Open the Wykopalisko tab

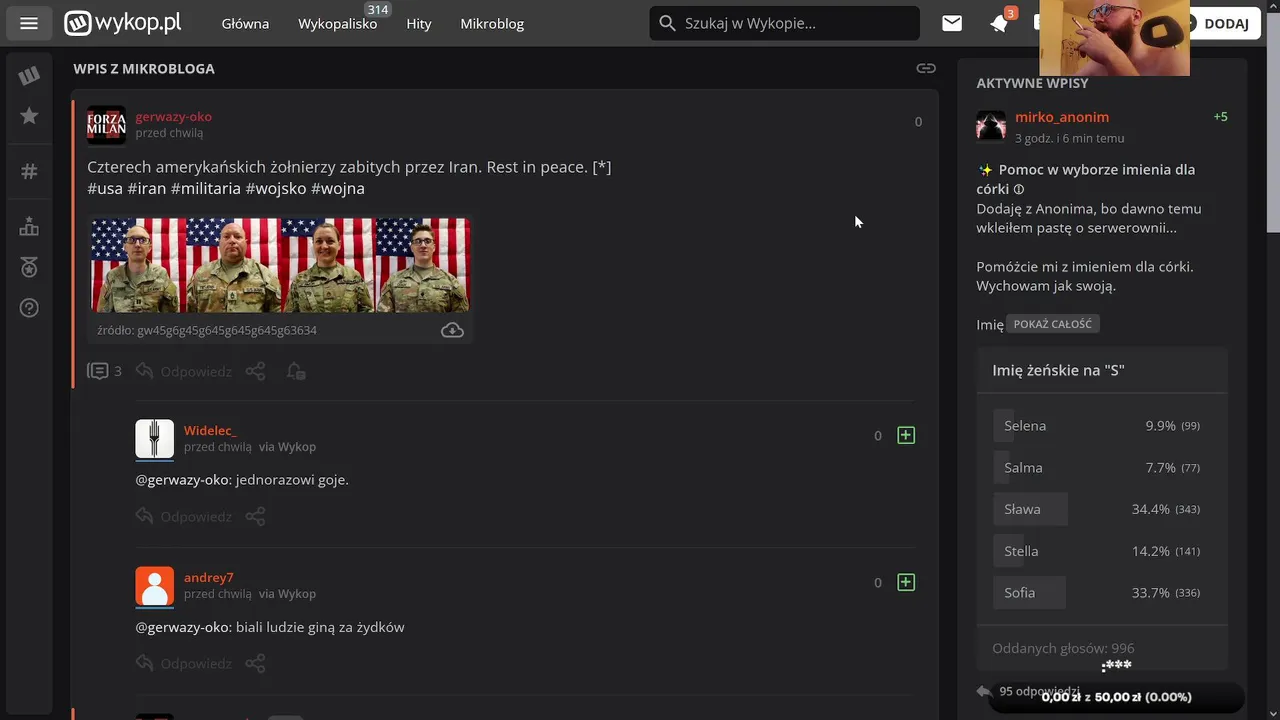coord(338,23)
